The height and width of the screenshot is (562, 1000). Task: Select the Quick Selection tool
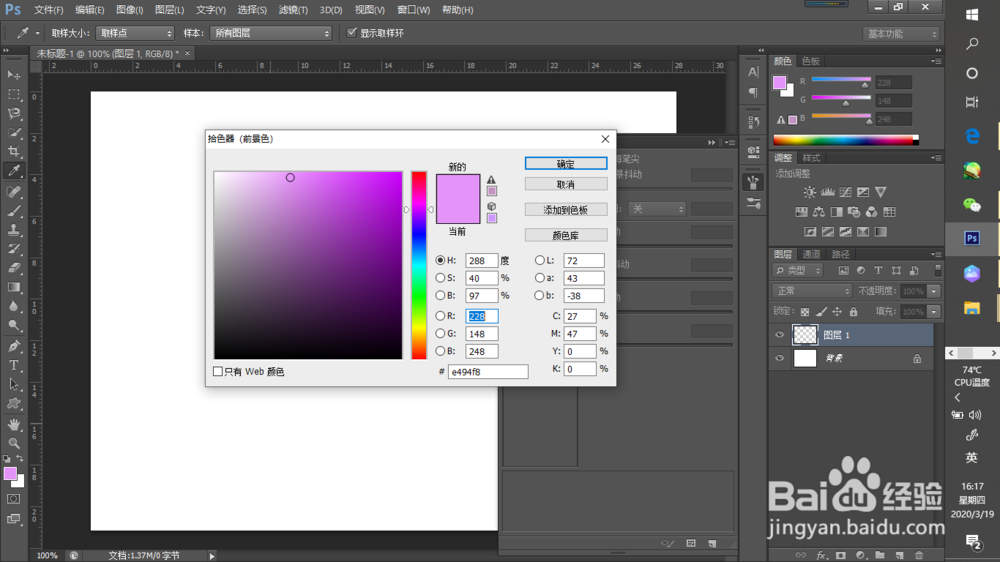pyautogui.click(x=13, y=133)
